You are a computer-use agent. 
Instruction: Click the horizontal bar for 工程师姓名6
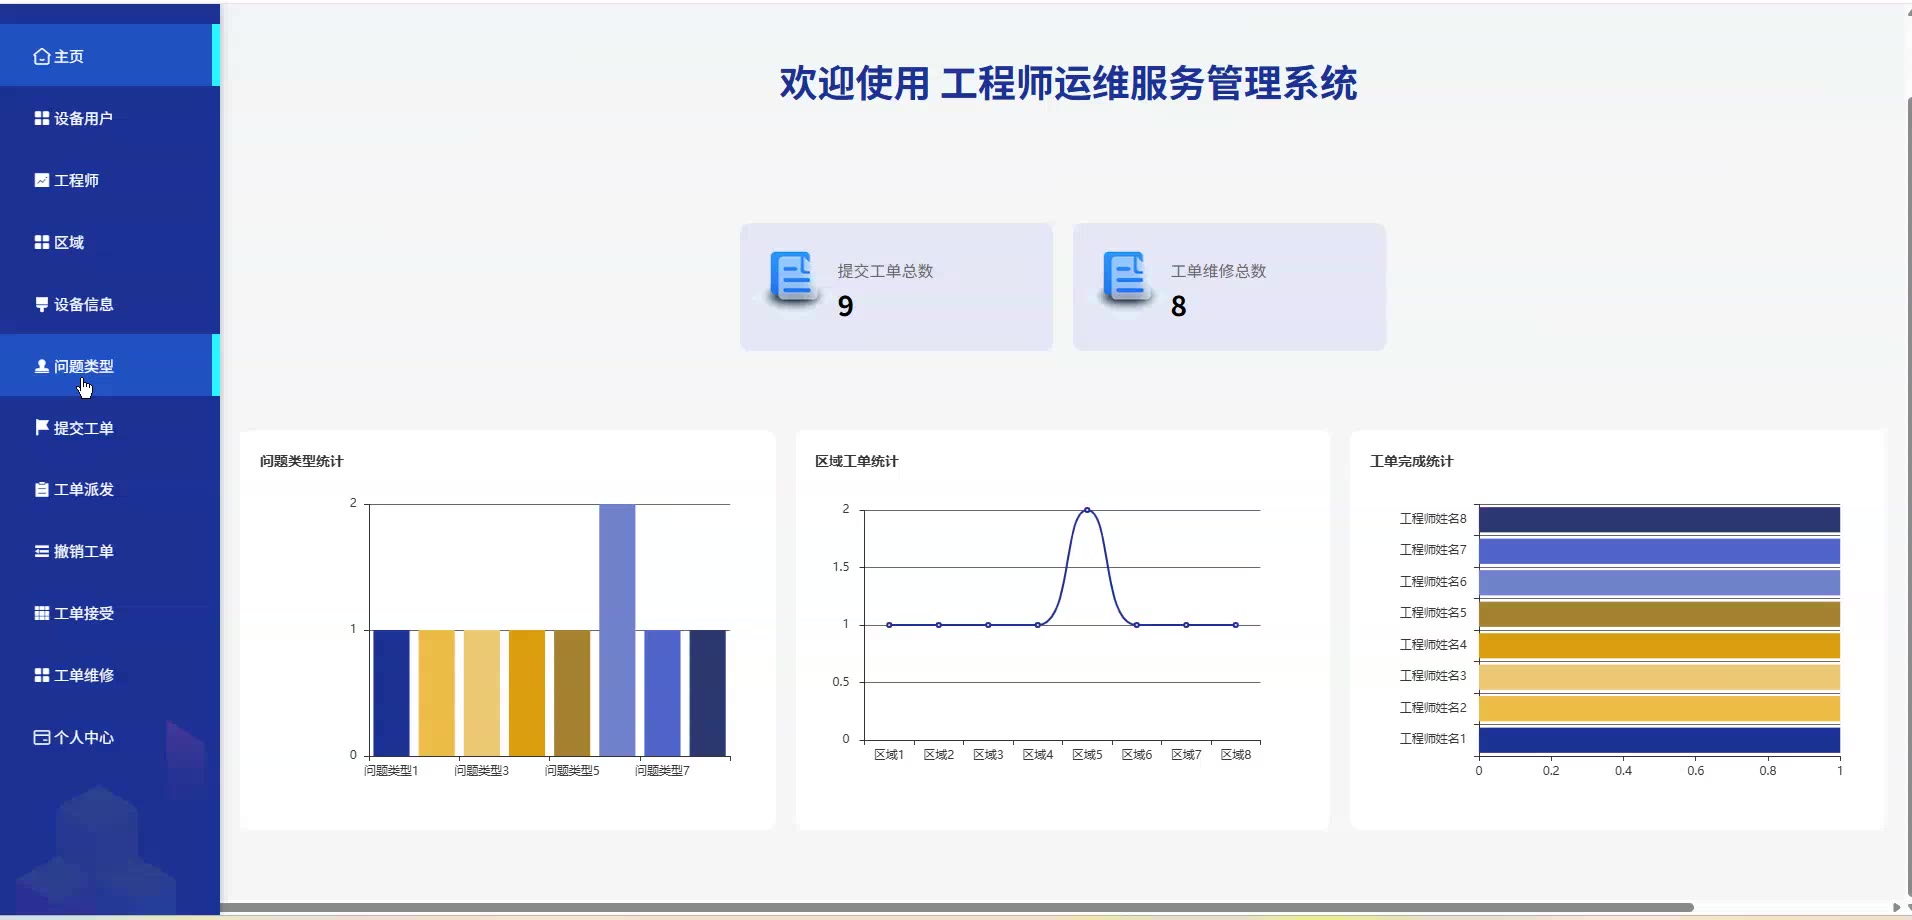point(1659,583)
